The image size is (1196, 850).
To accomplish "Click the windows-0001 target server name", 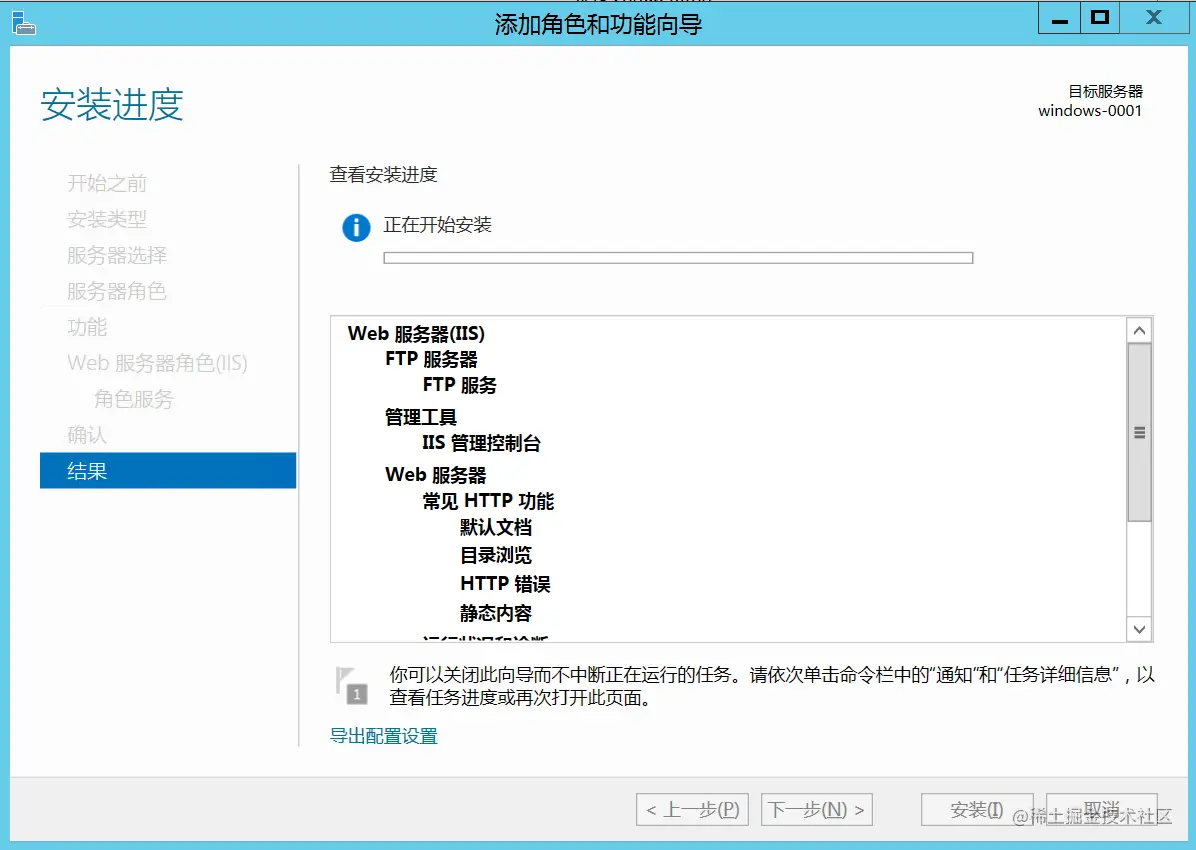I will (x=1090, y=111).
